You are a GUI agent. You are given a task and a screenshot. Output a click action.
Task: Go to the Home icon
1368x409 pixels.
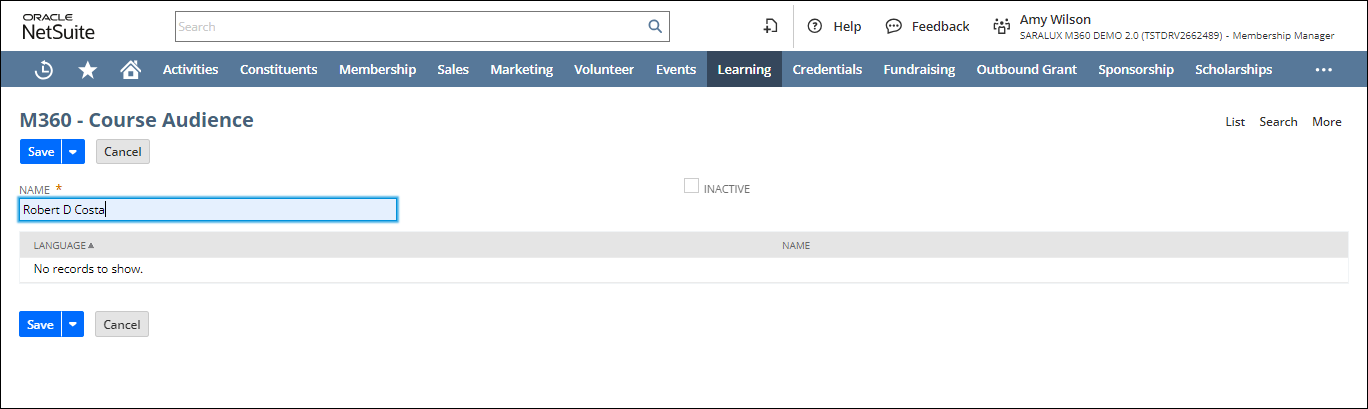coord(130,70)
